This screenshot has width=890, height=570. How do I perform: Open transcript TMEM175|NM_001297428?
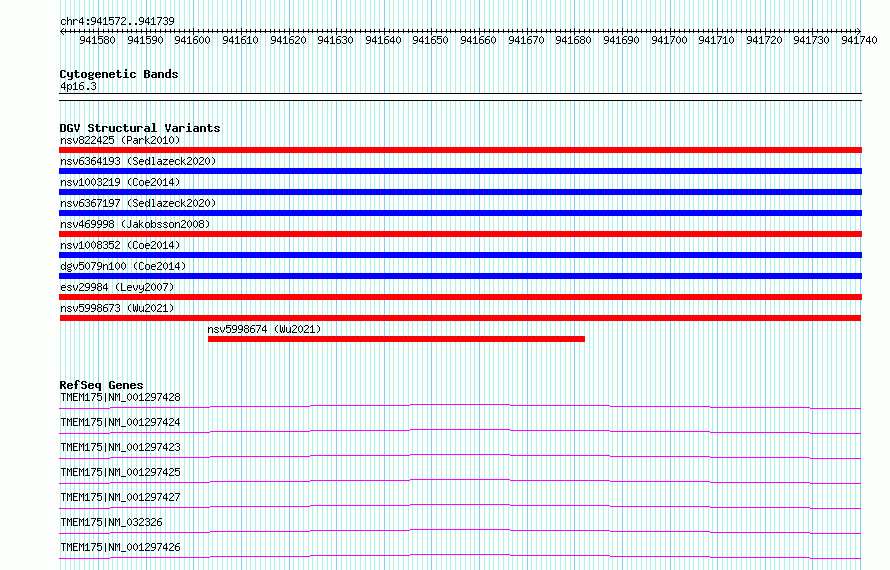(120, 397)
